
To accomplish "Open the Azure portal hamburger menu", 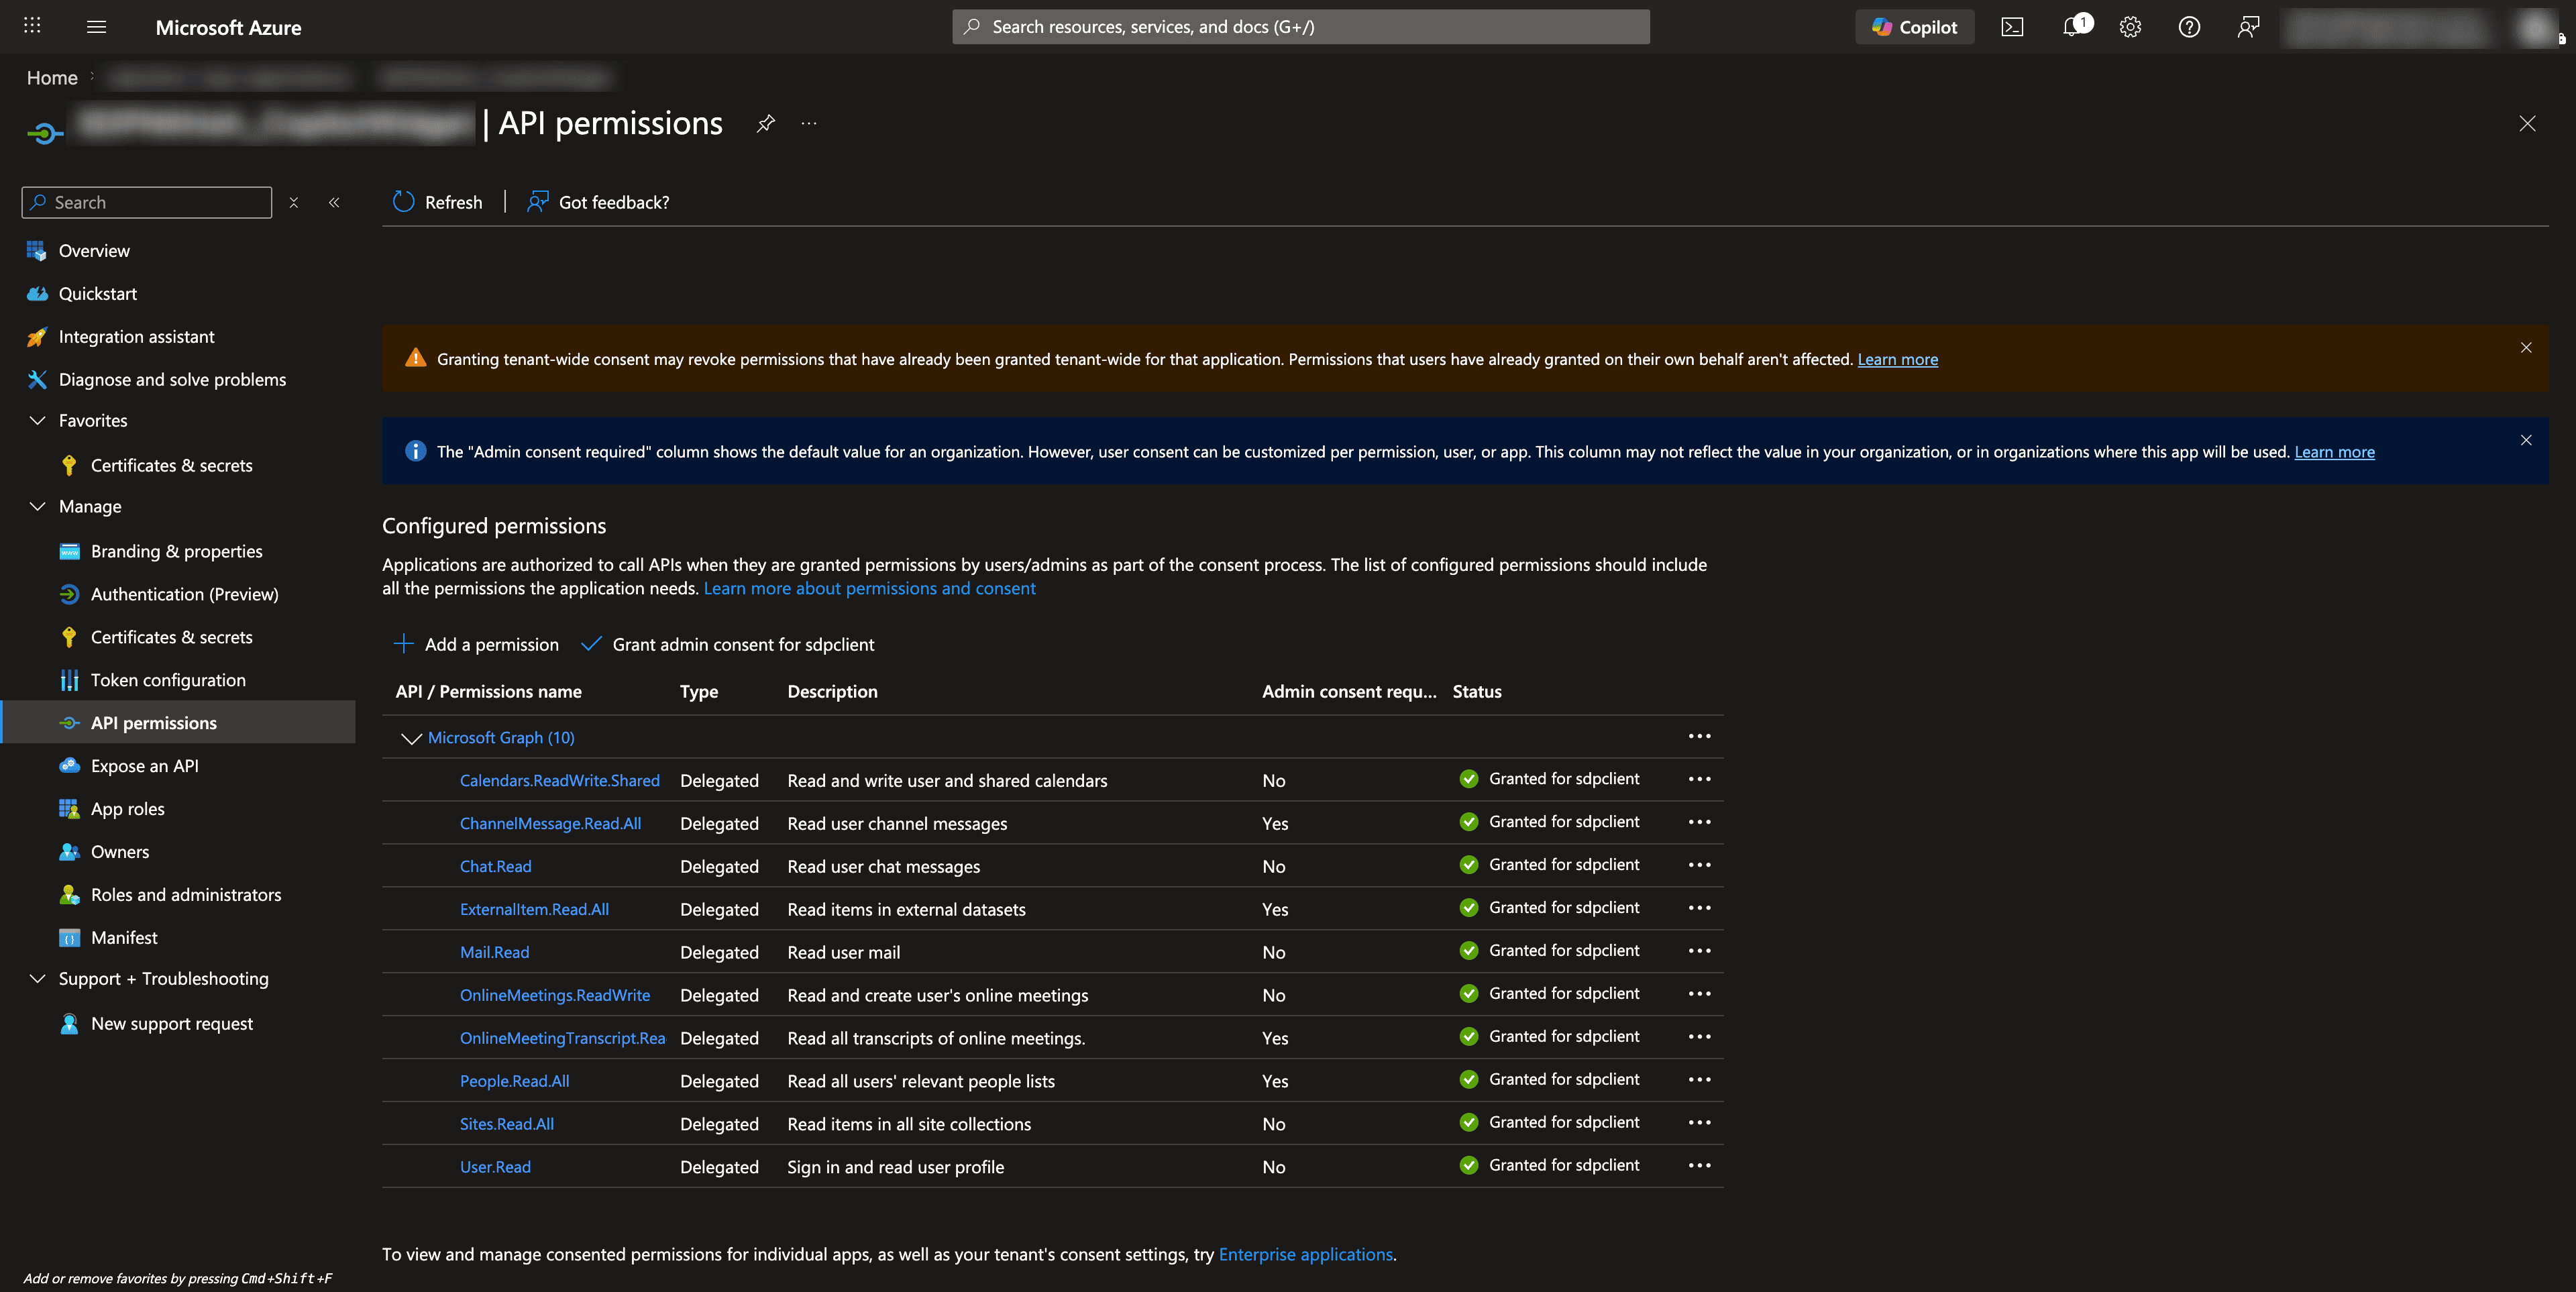I will [x=96, y=27].
